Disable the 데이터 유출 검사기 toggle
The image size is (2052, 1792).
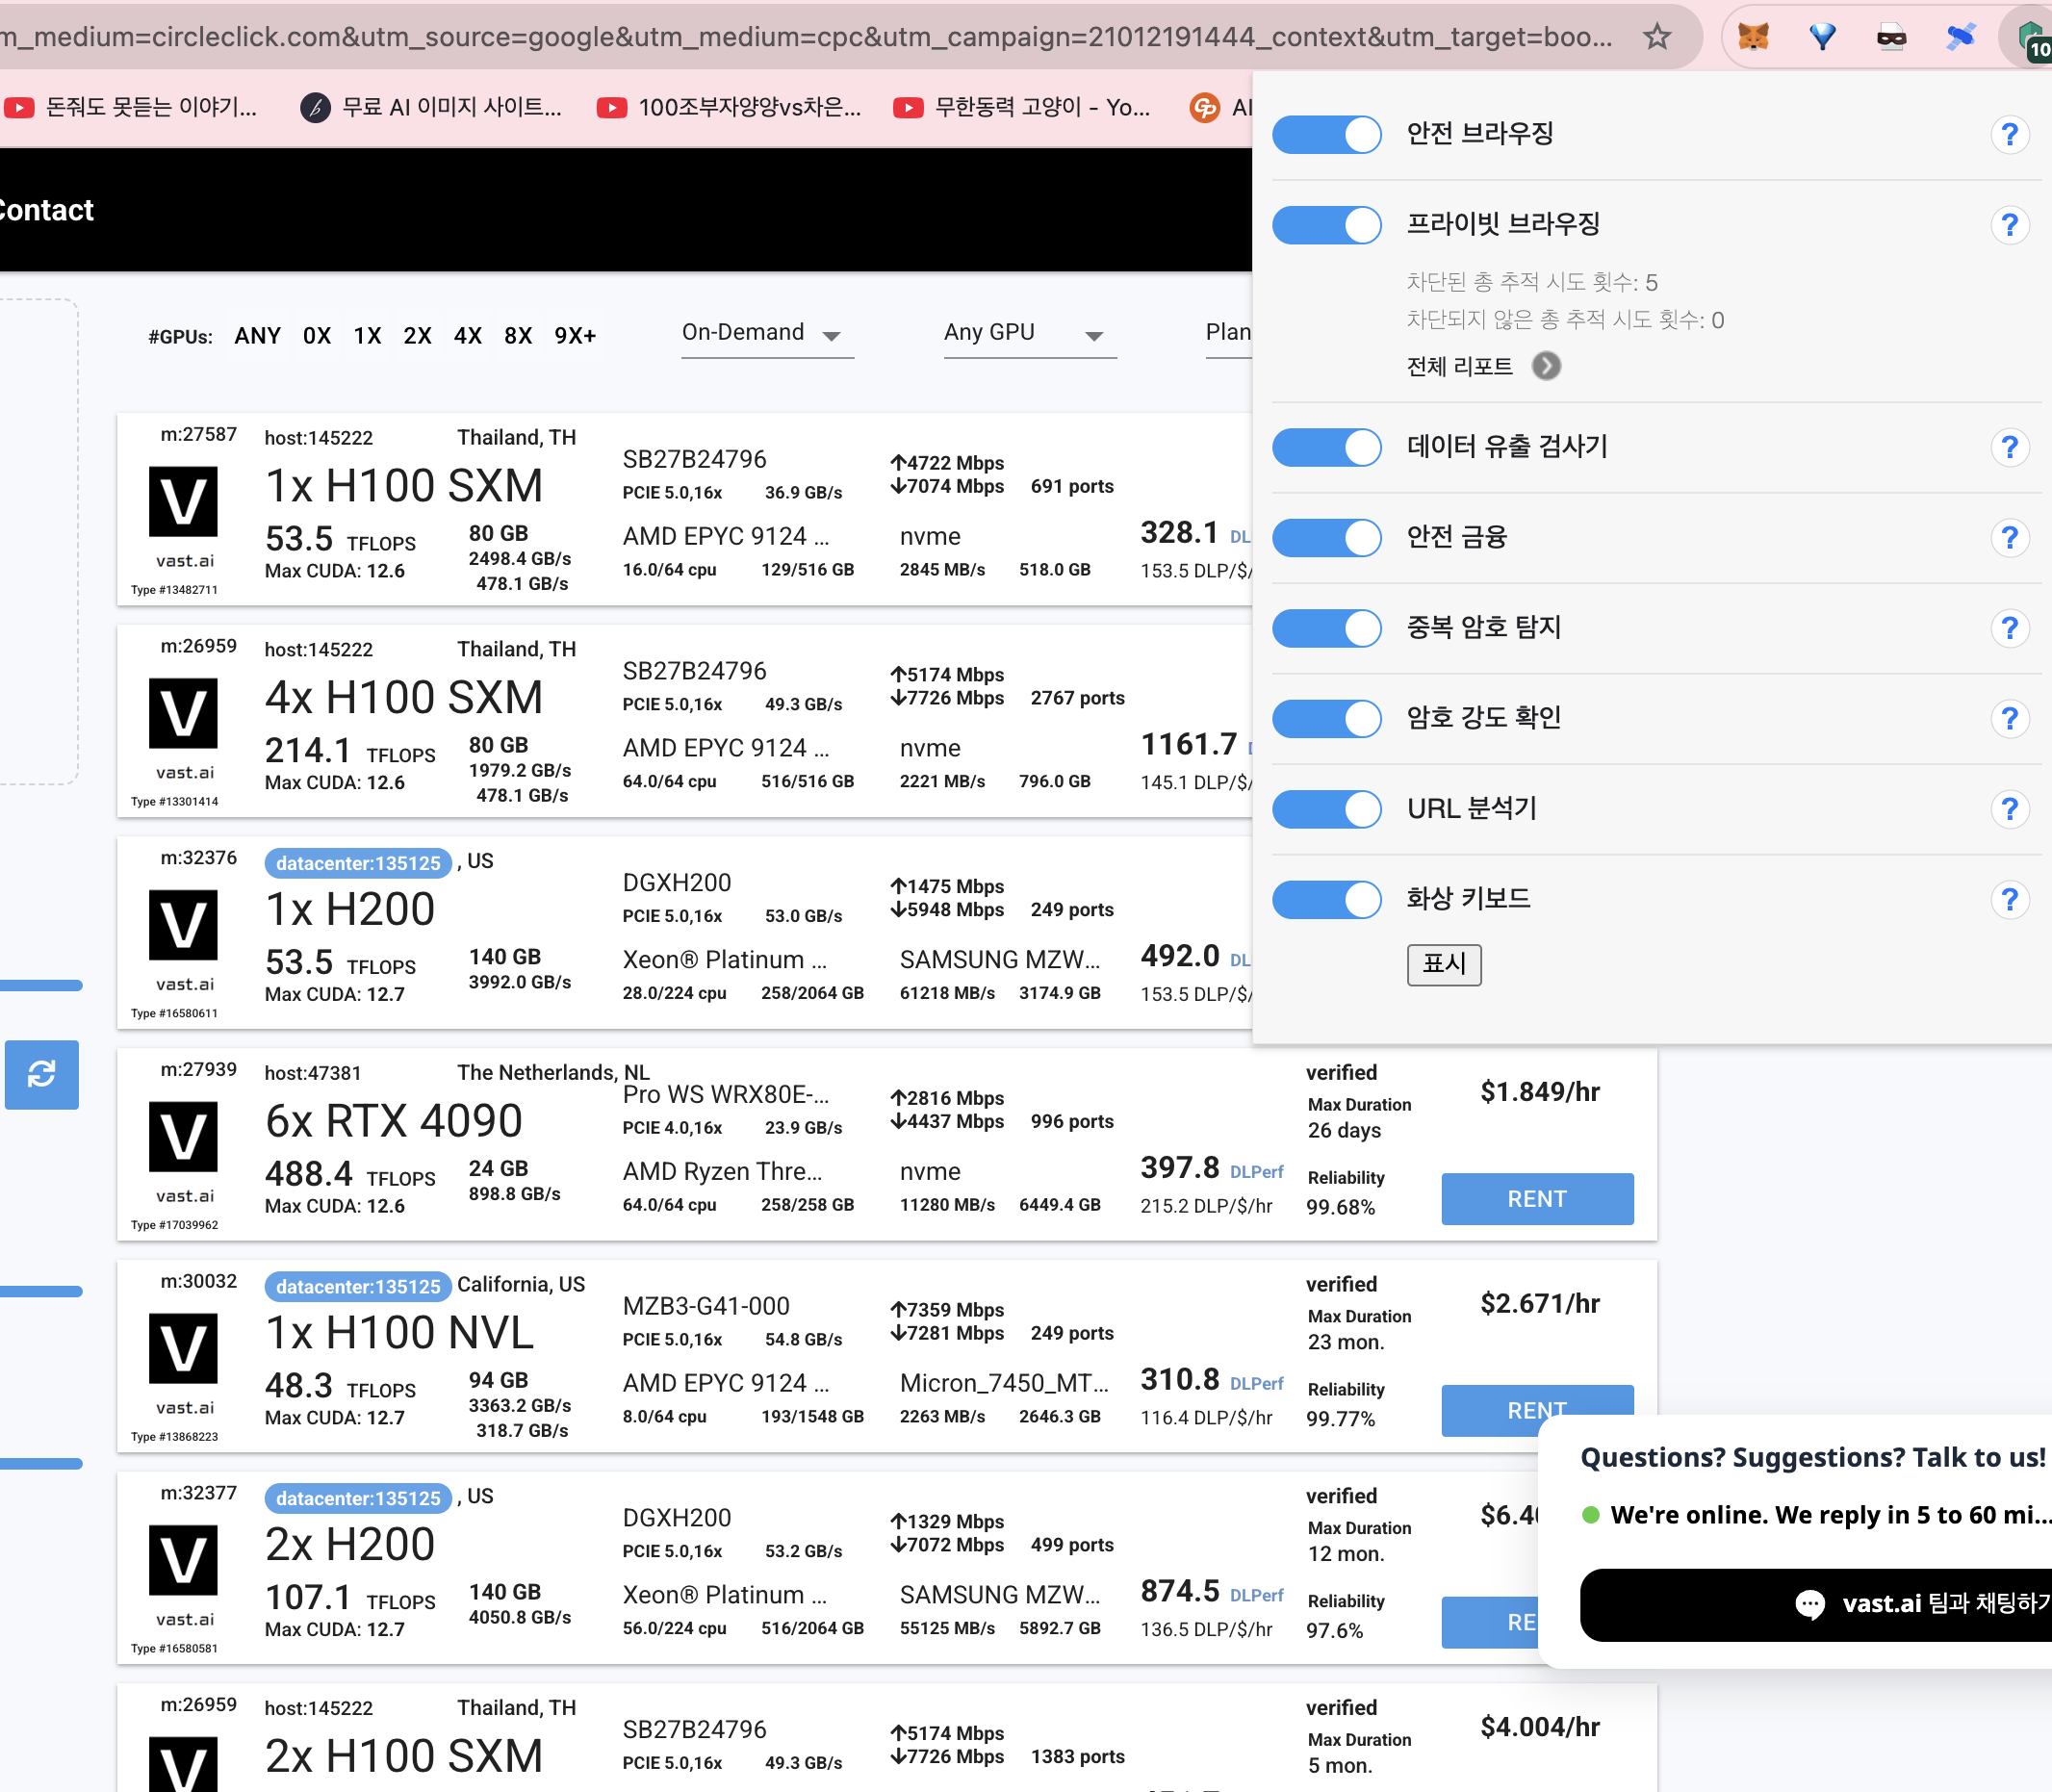pyautogui.click(x=1326, y=447)
